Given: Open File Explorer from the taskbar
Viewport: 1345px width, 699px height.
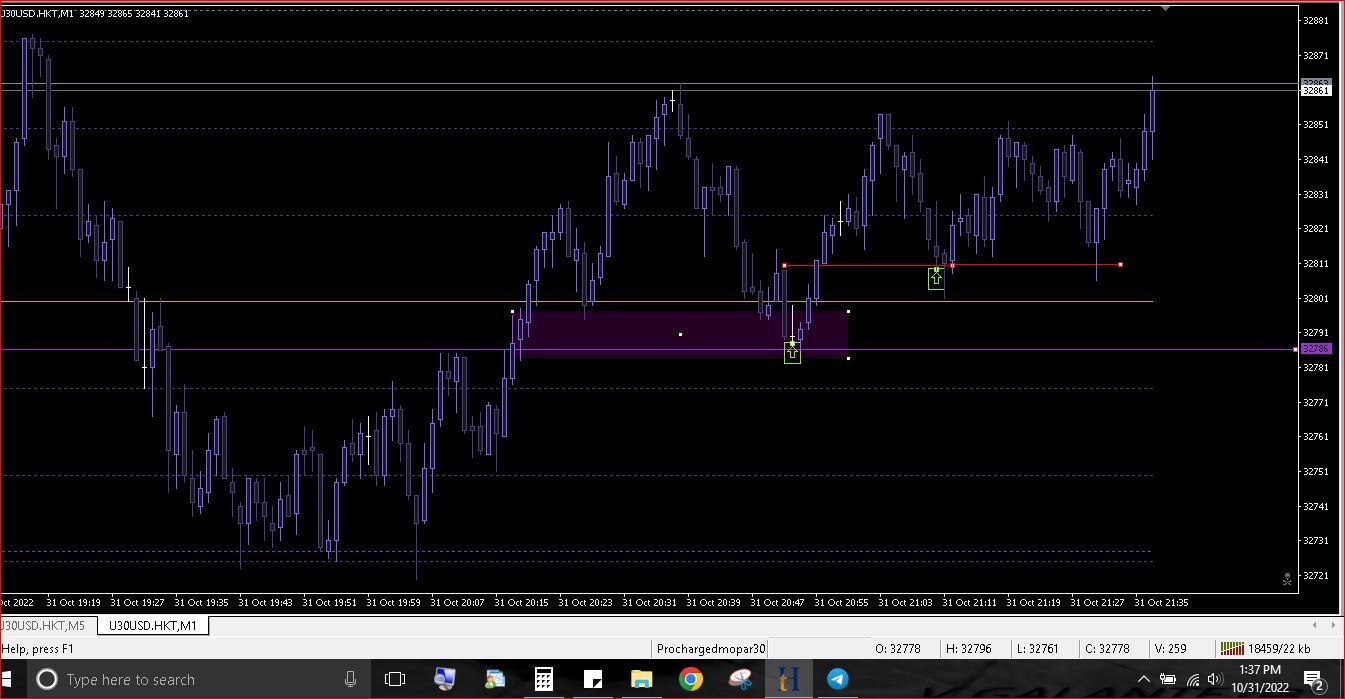Looking at the screenshot, I should click(x=641, y=680).
